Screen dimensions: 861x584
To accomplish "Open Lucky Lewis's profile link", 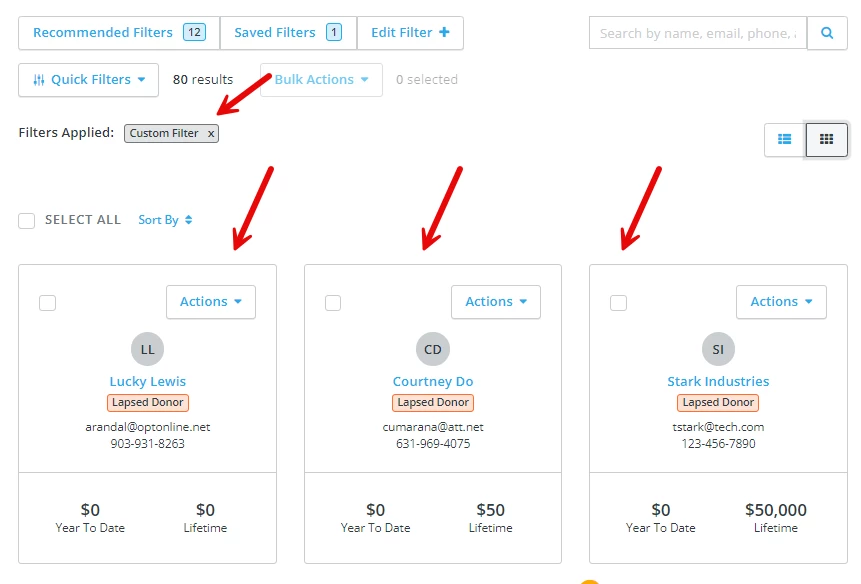I will pos(147,381).
